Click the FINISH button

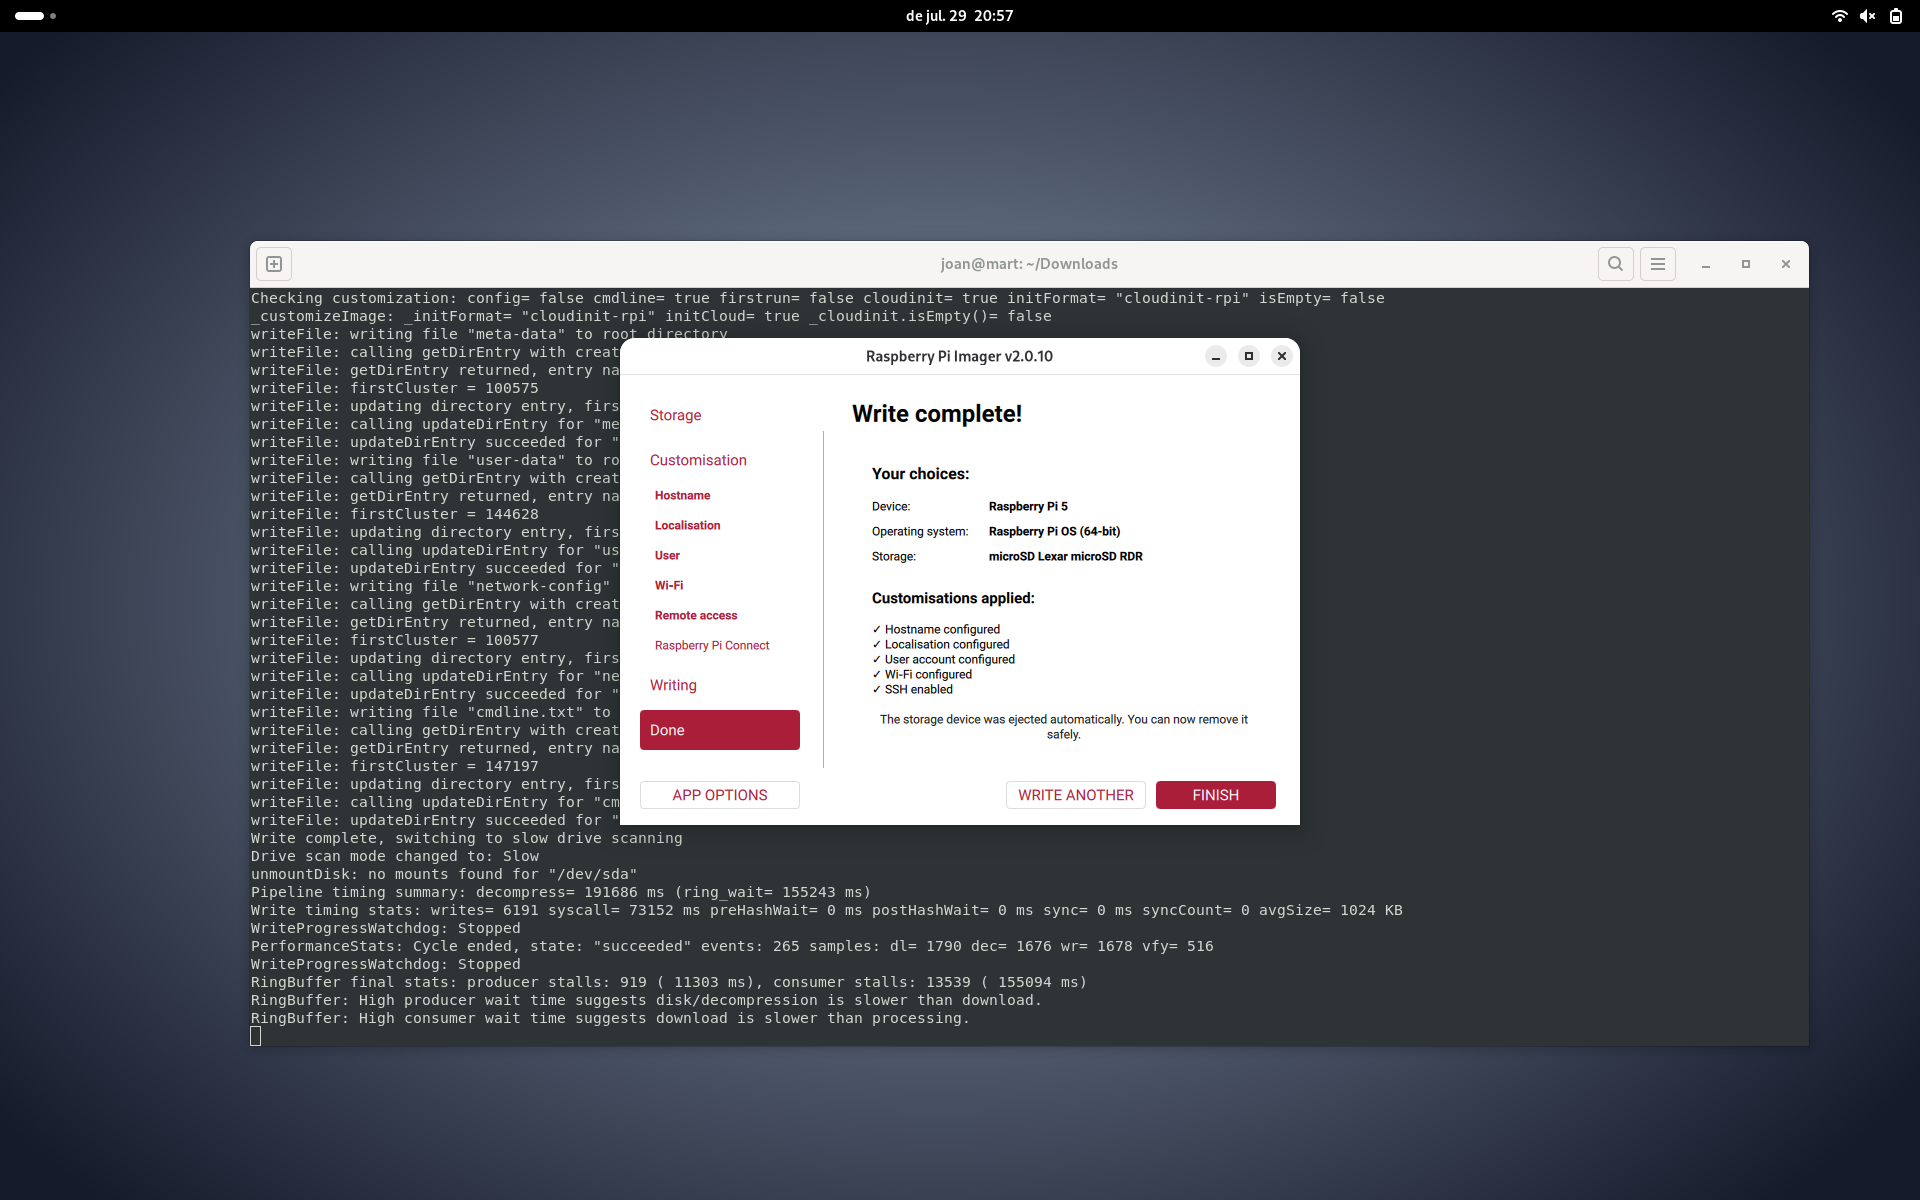pos(1216,795)
